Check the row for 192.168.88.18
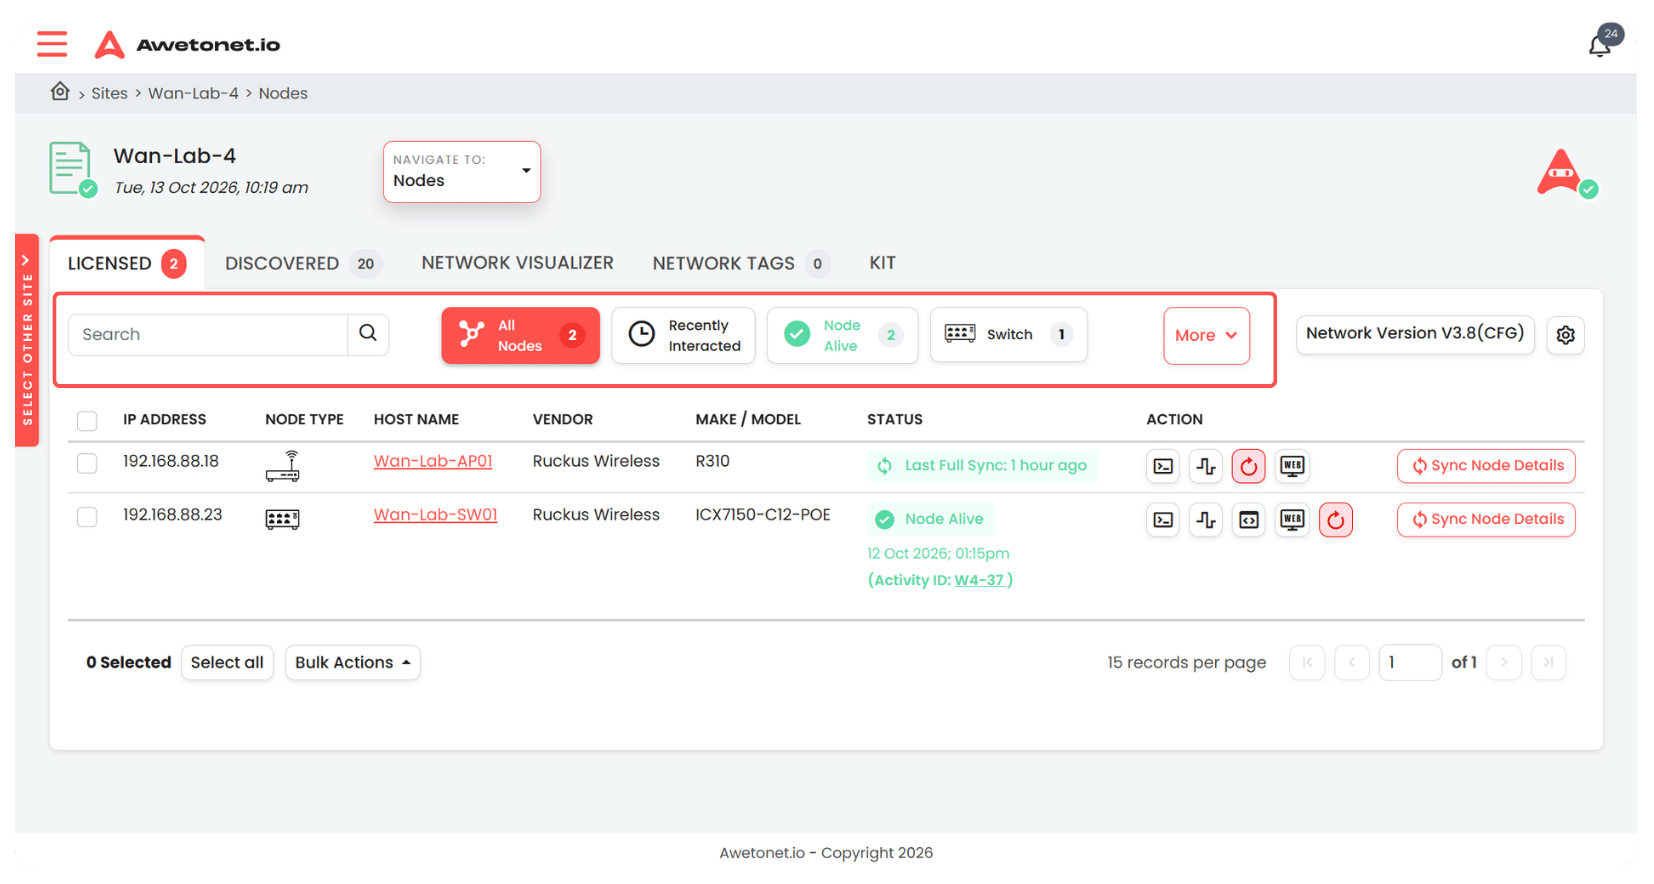The width and height of the screenshot is (1654, 884). (x=87, y=463)
